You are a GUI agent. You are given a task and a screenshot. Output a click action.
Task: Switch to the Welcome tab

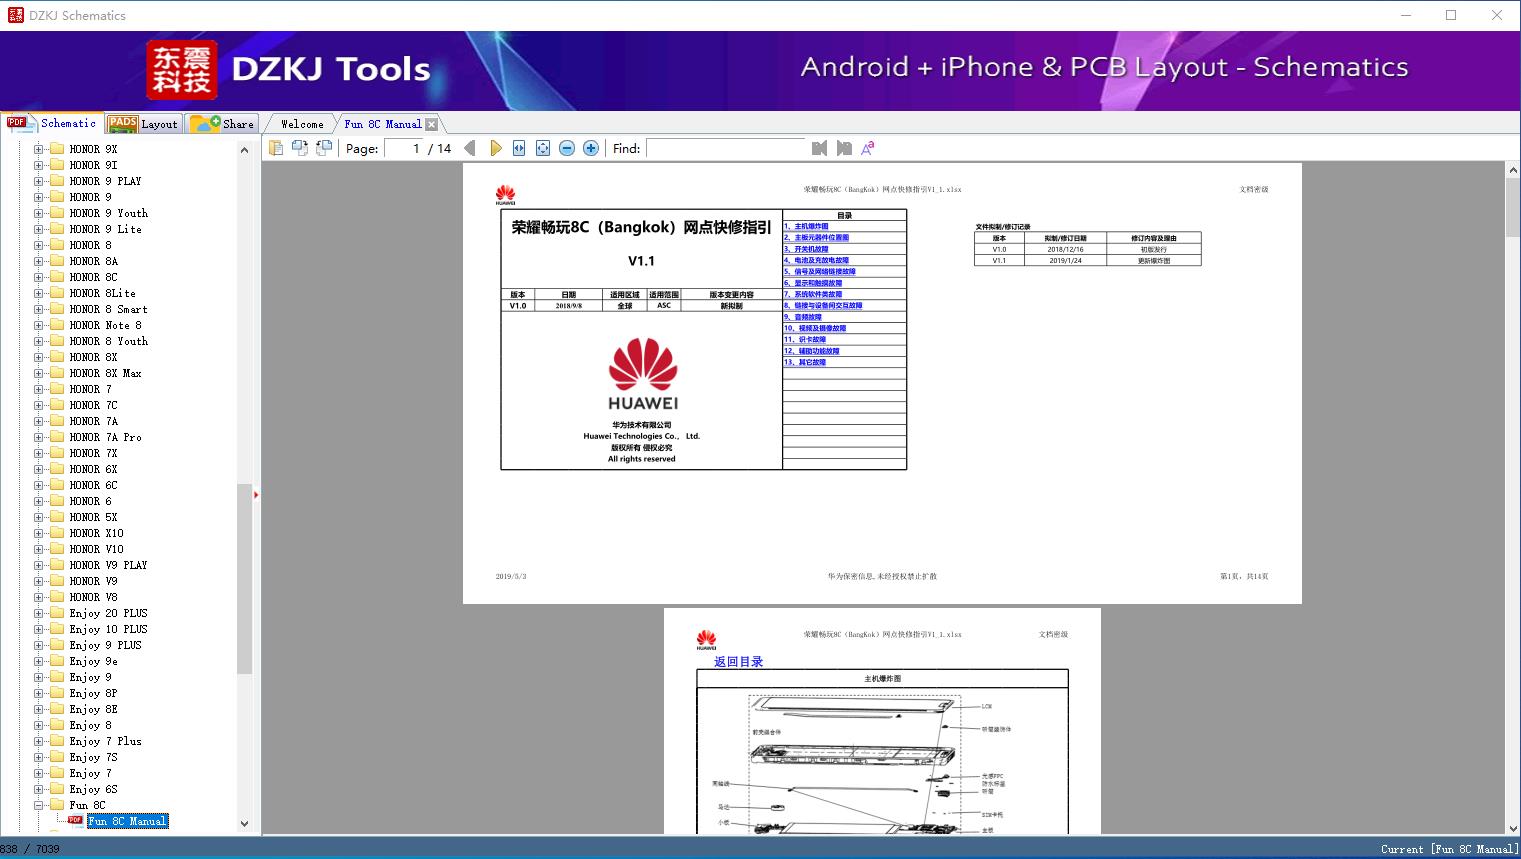(302, 124)
